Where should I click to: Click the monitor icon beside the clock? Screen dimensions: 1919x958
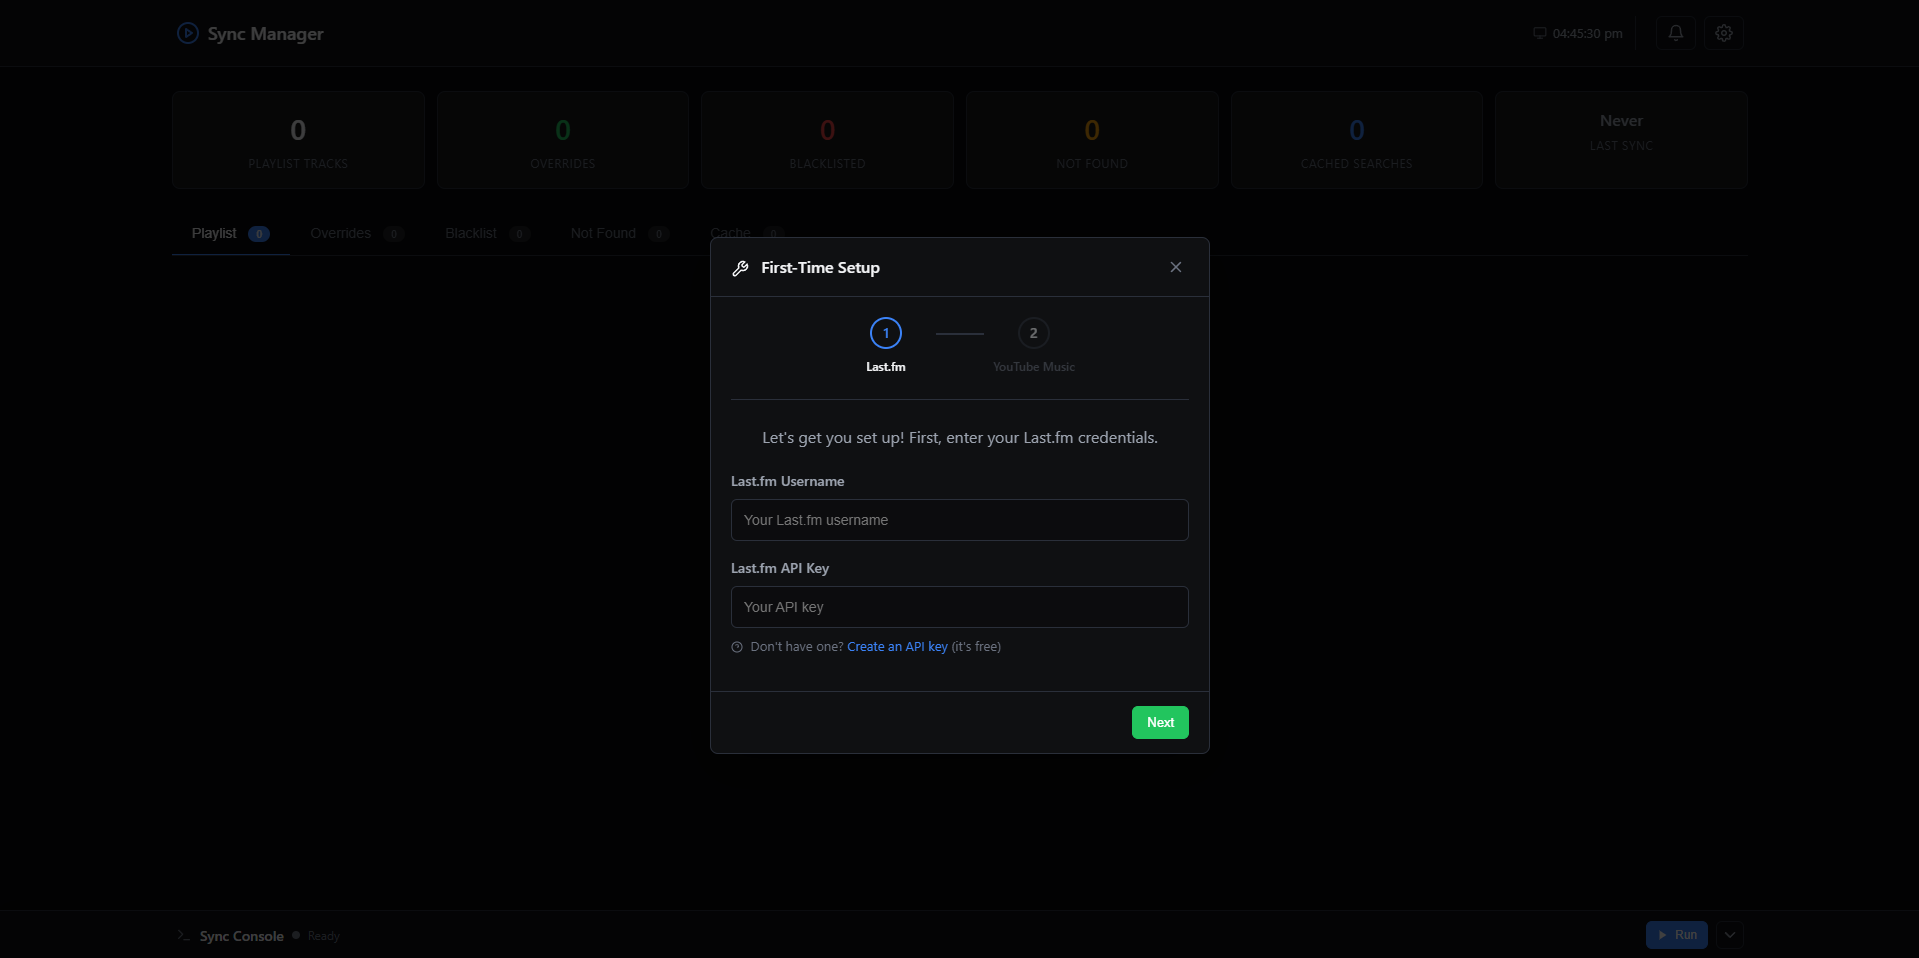coord(1540,33)
